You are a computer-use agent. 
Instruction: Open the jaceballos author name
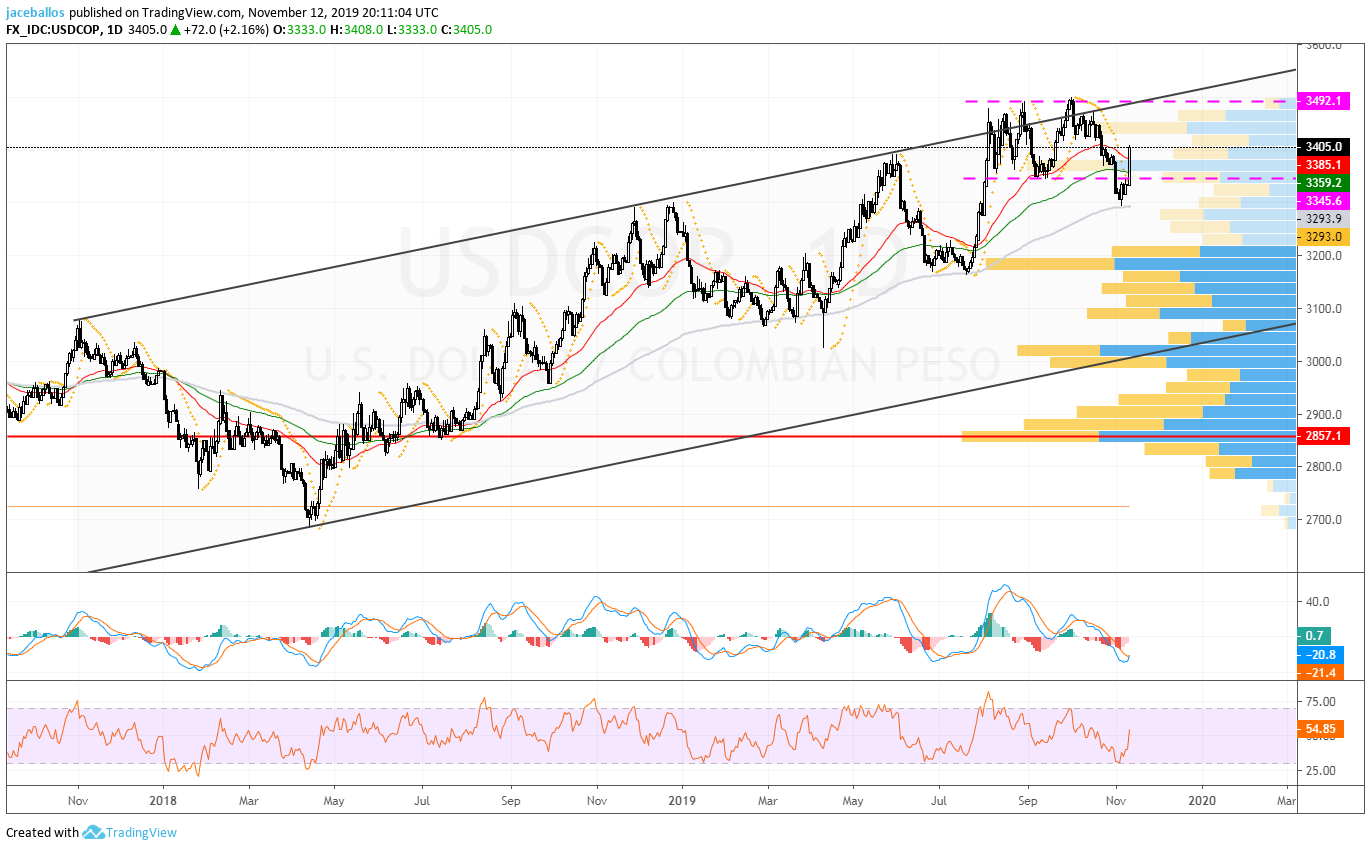[x=36, y=13]
